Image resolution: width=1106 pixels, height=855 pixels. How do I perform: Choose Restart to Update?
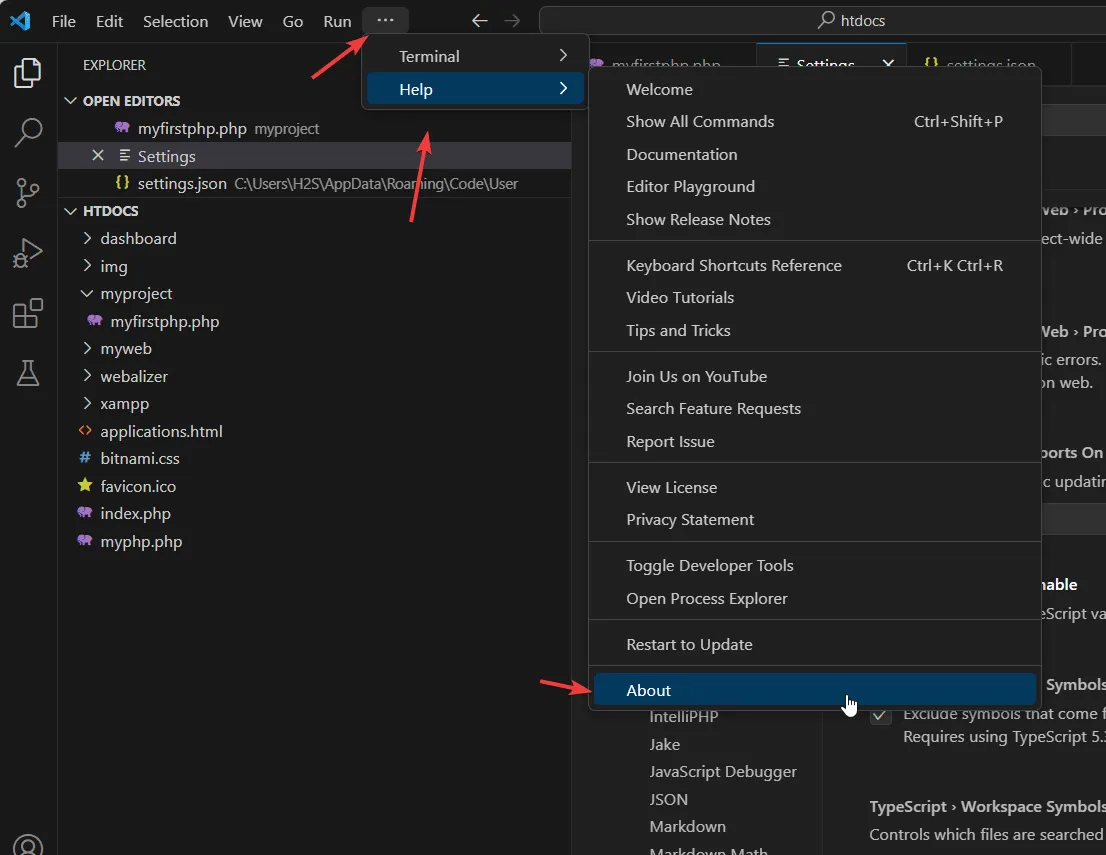pyautogui.click(x=815, y=644)
